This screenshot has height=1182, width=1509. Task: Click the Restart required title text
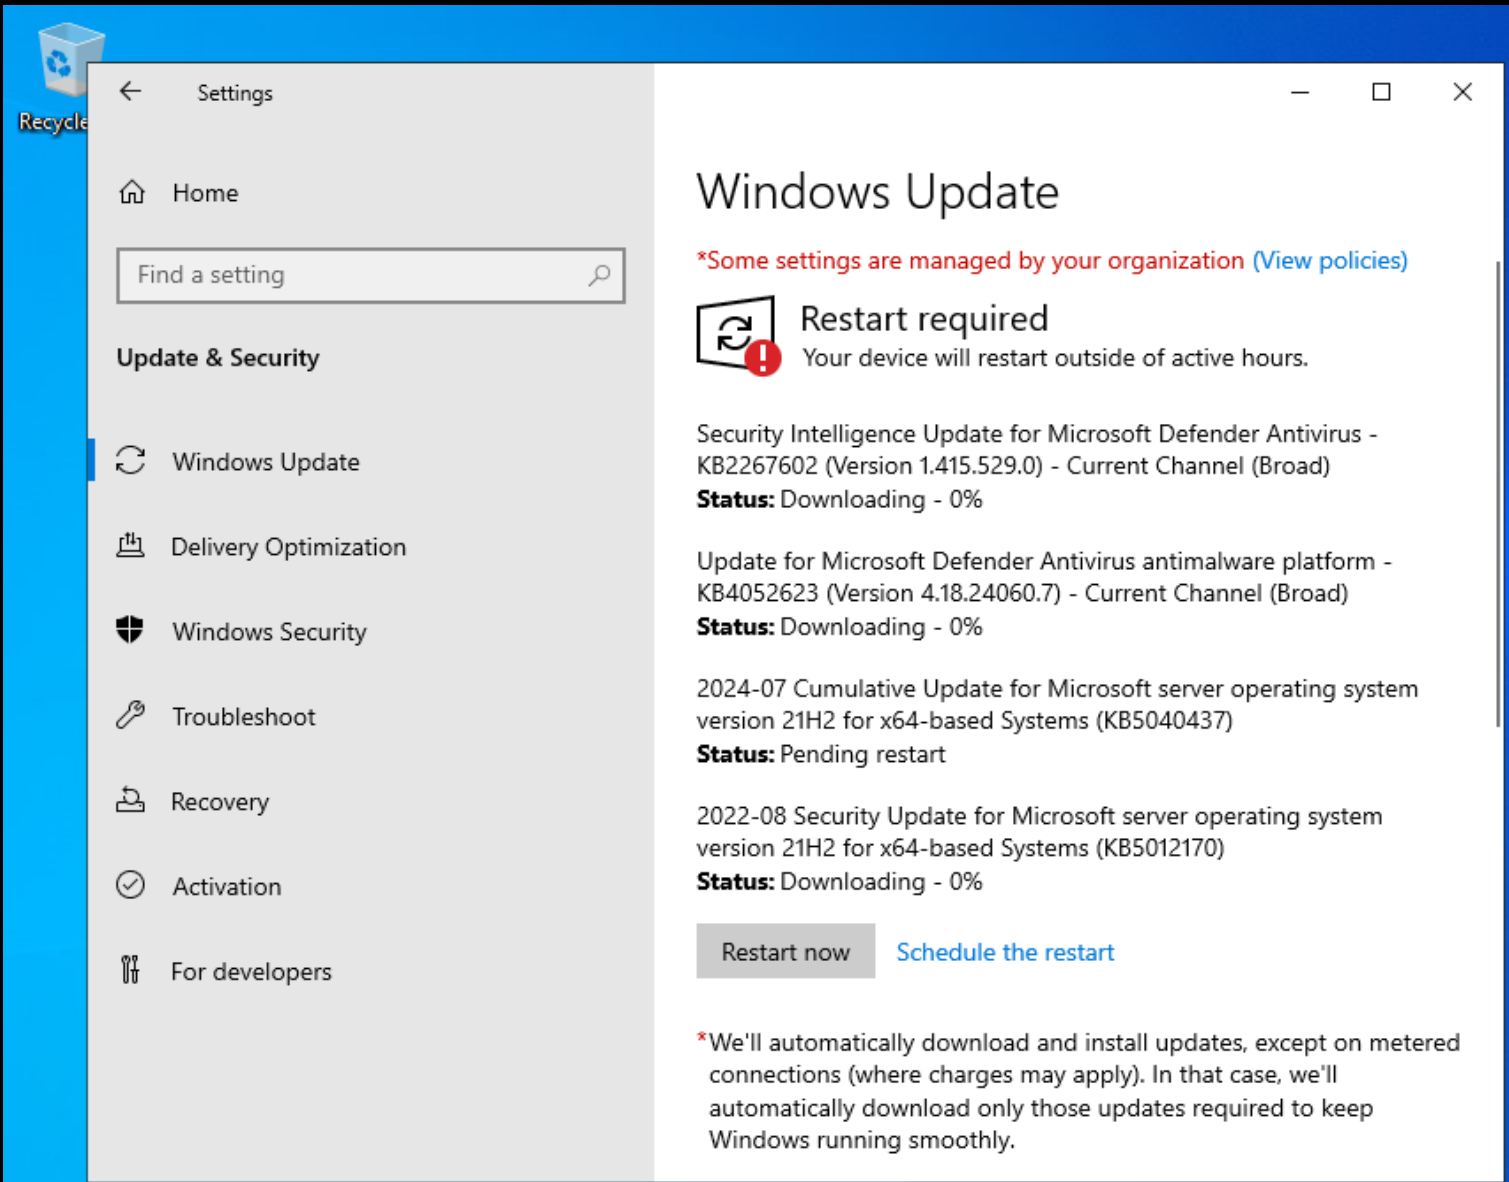pos(924,318)
